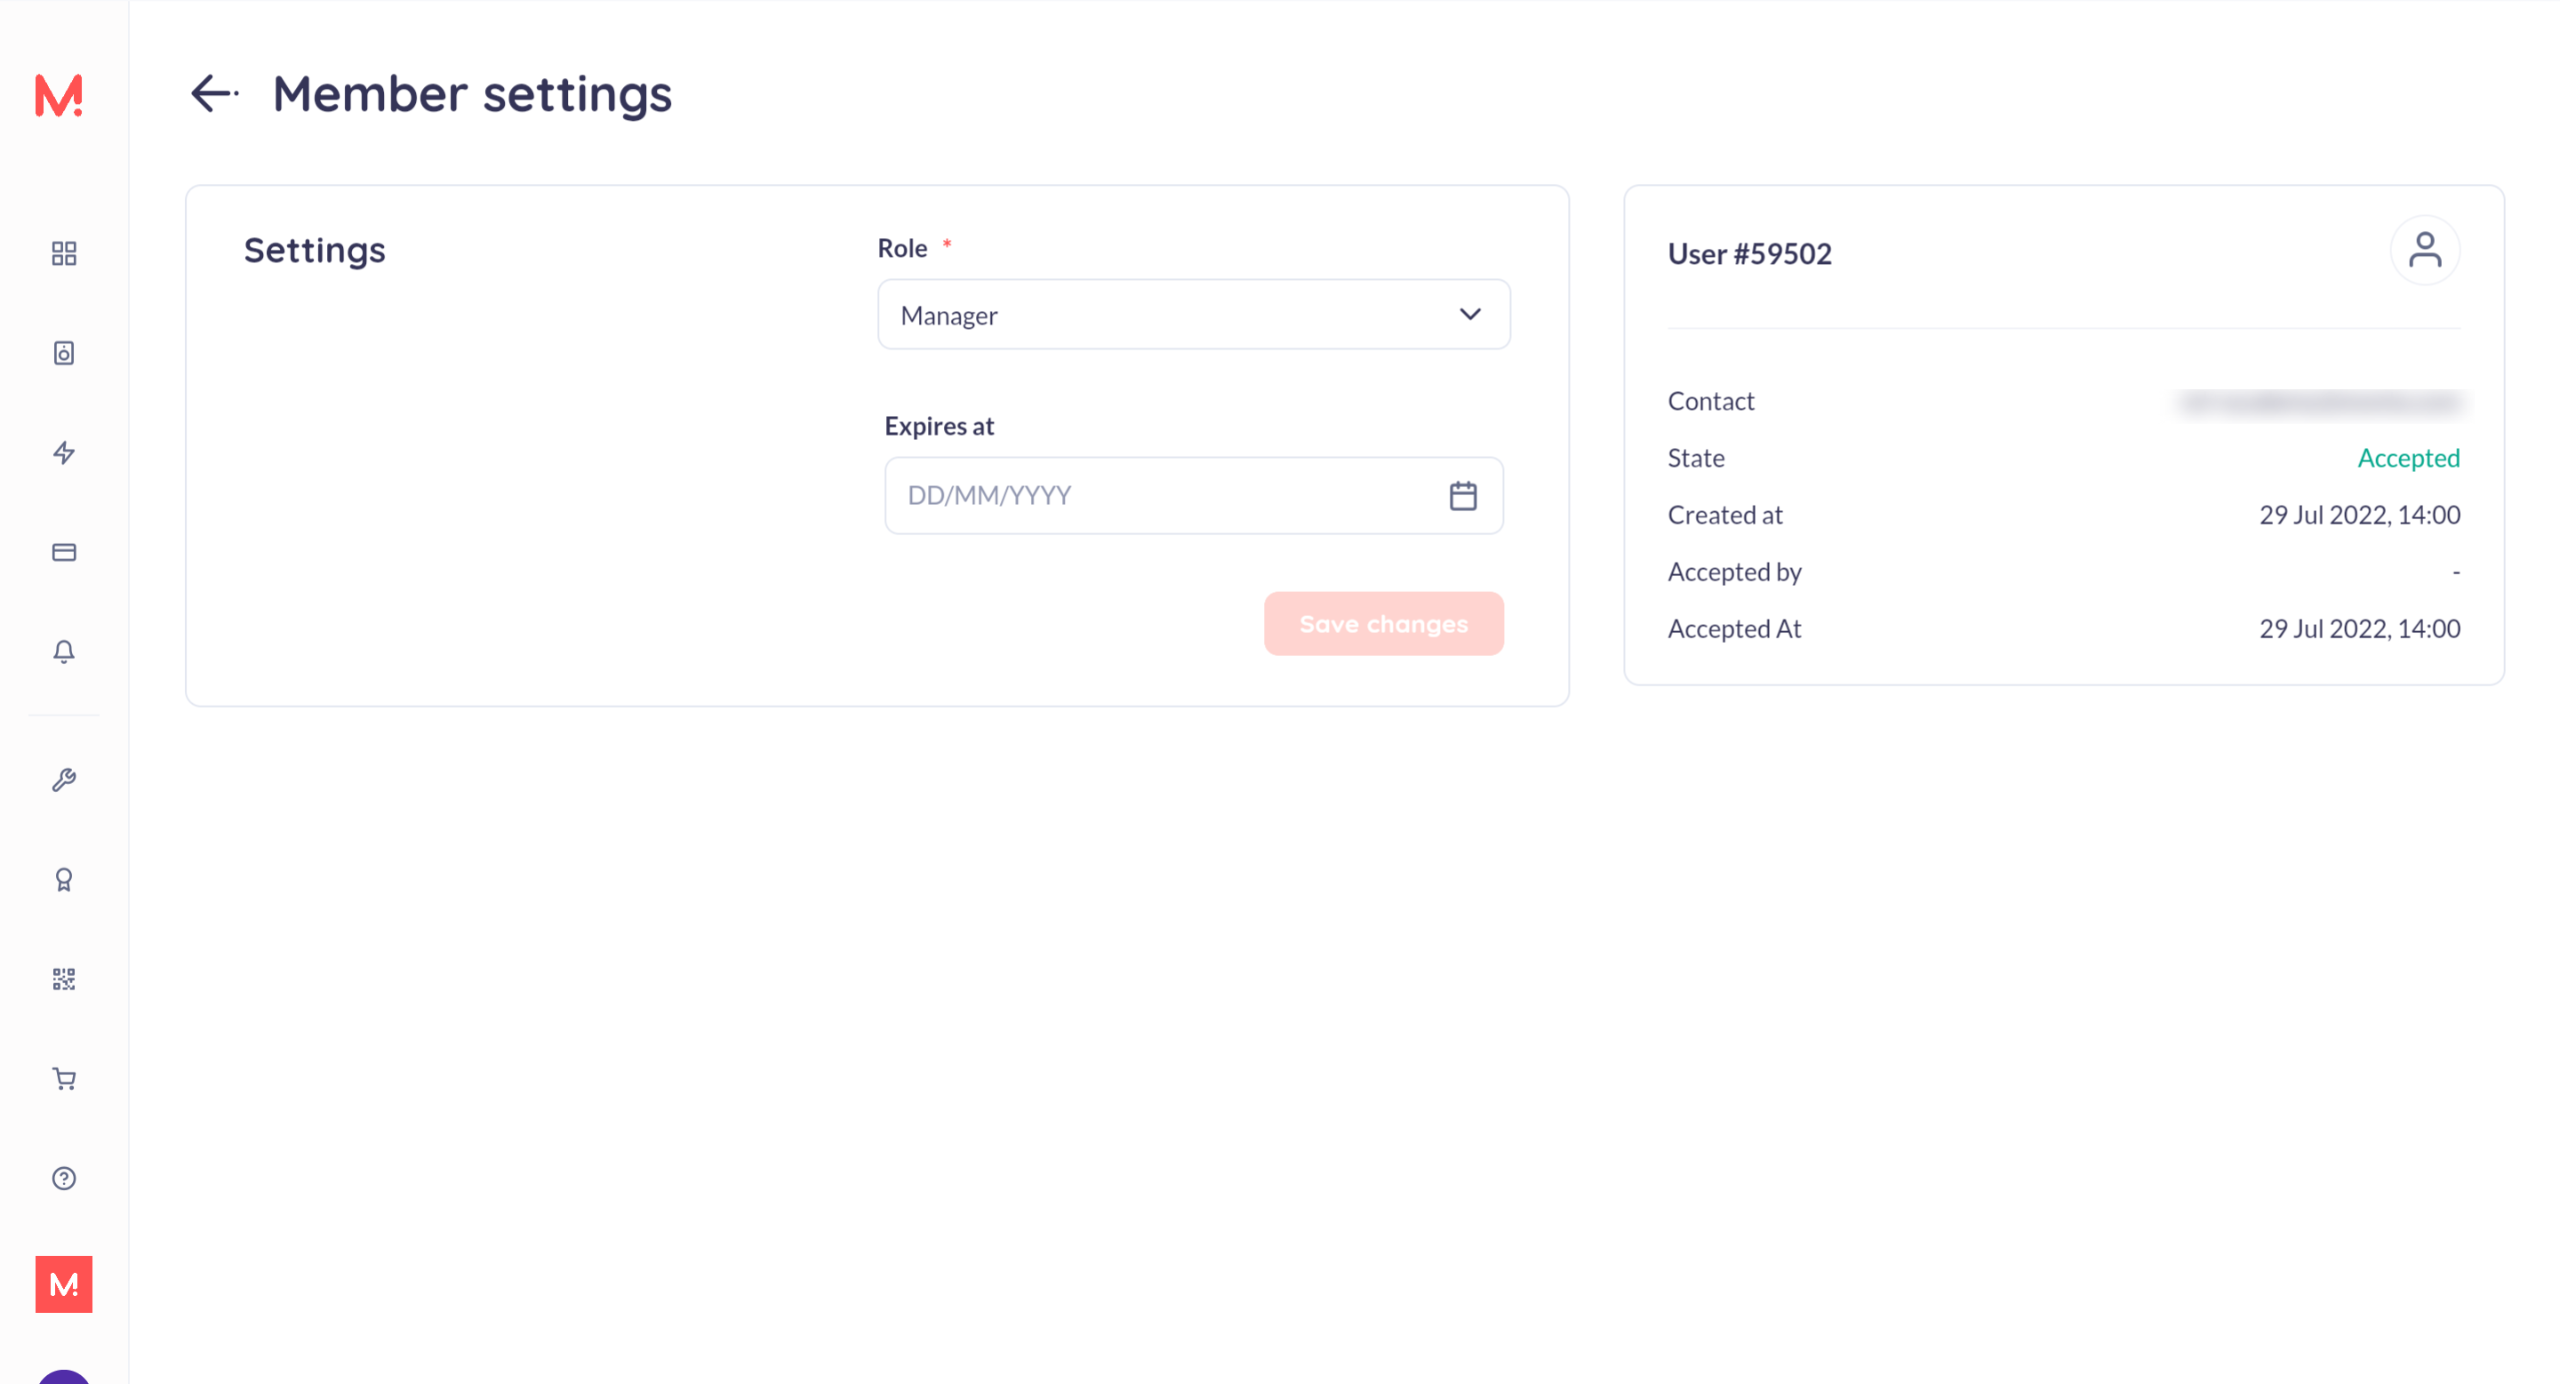Open the QR code sidebar icon
Image resolution: width=2560 pixels, height=1384 pixels.
pyautogui.click(x=64, y=979)
